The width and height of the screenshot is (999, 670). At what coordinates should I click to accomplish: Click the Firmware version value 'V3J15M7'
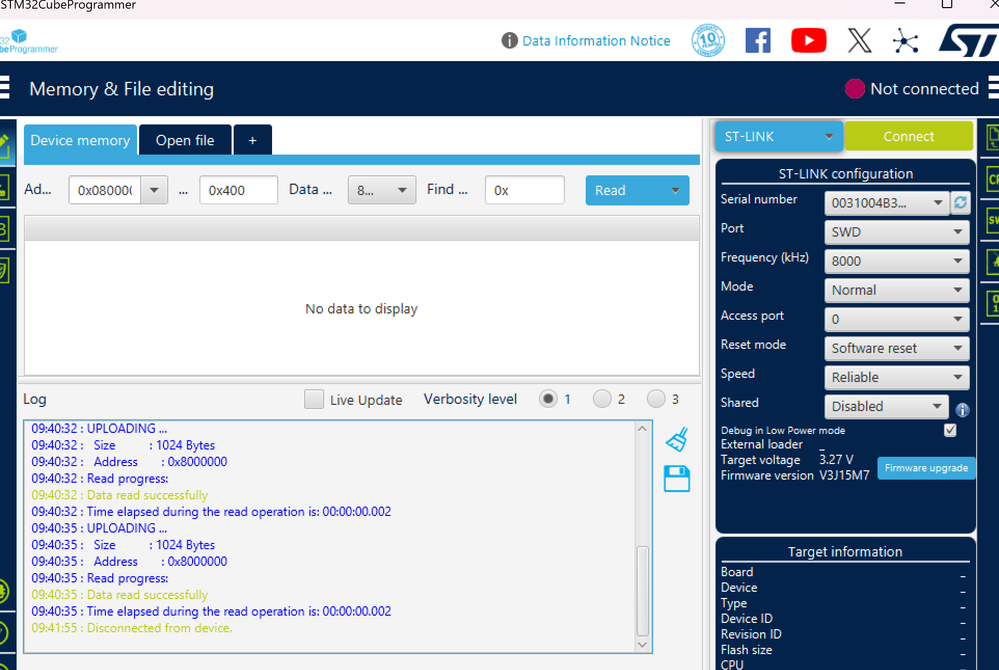pyautogui.click(x=844, y=476)
